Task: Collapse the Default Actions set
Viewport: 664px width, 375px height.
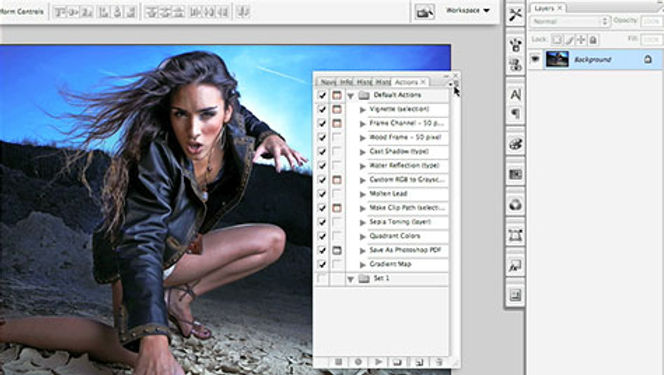Action: pyautogui.click(x=350, y=96)
